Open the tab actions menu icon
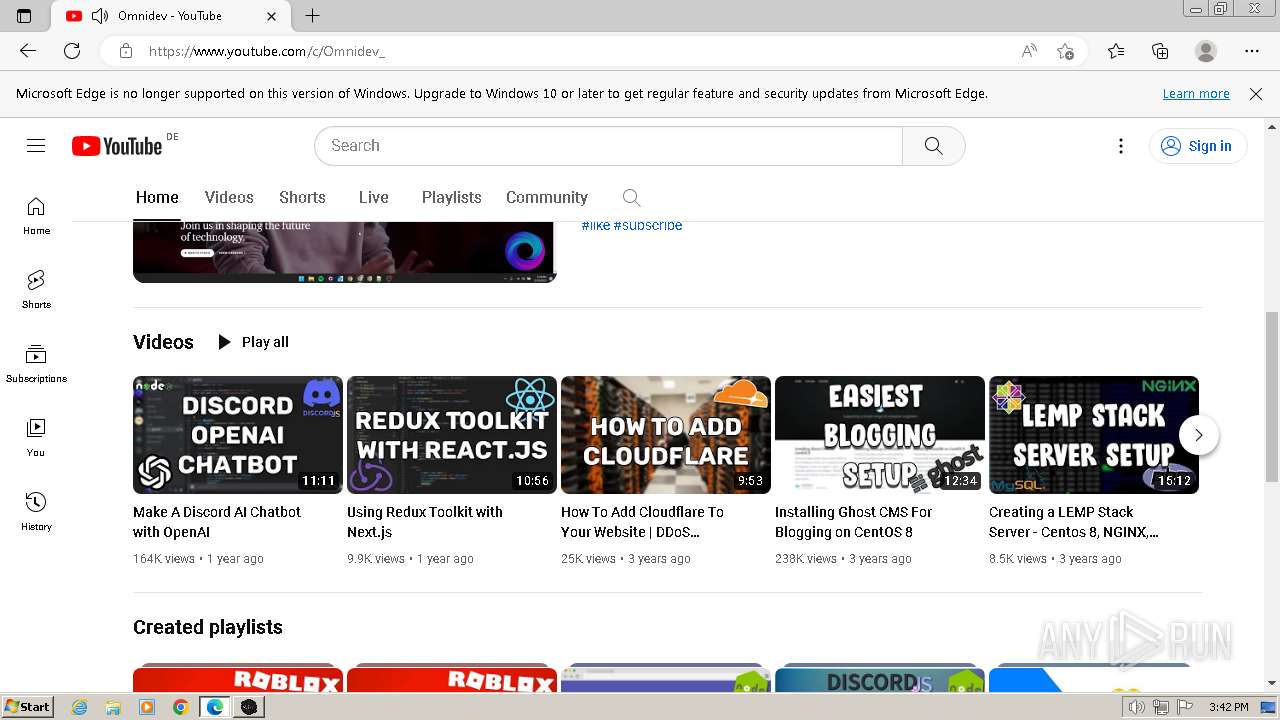1280x720 pixels. [x=24, y=16]
